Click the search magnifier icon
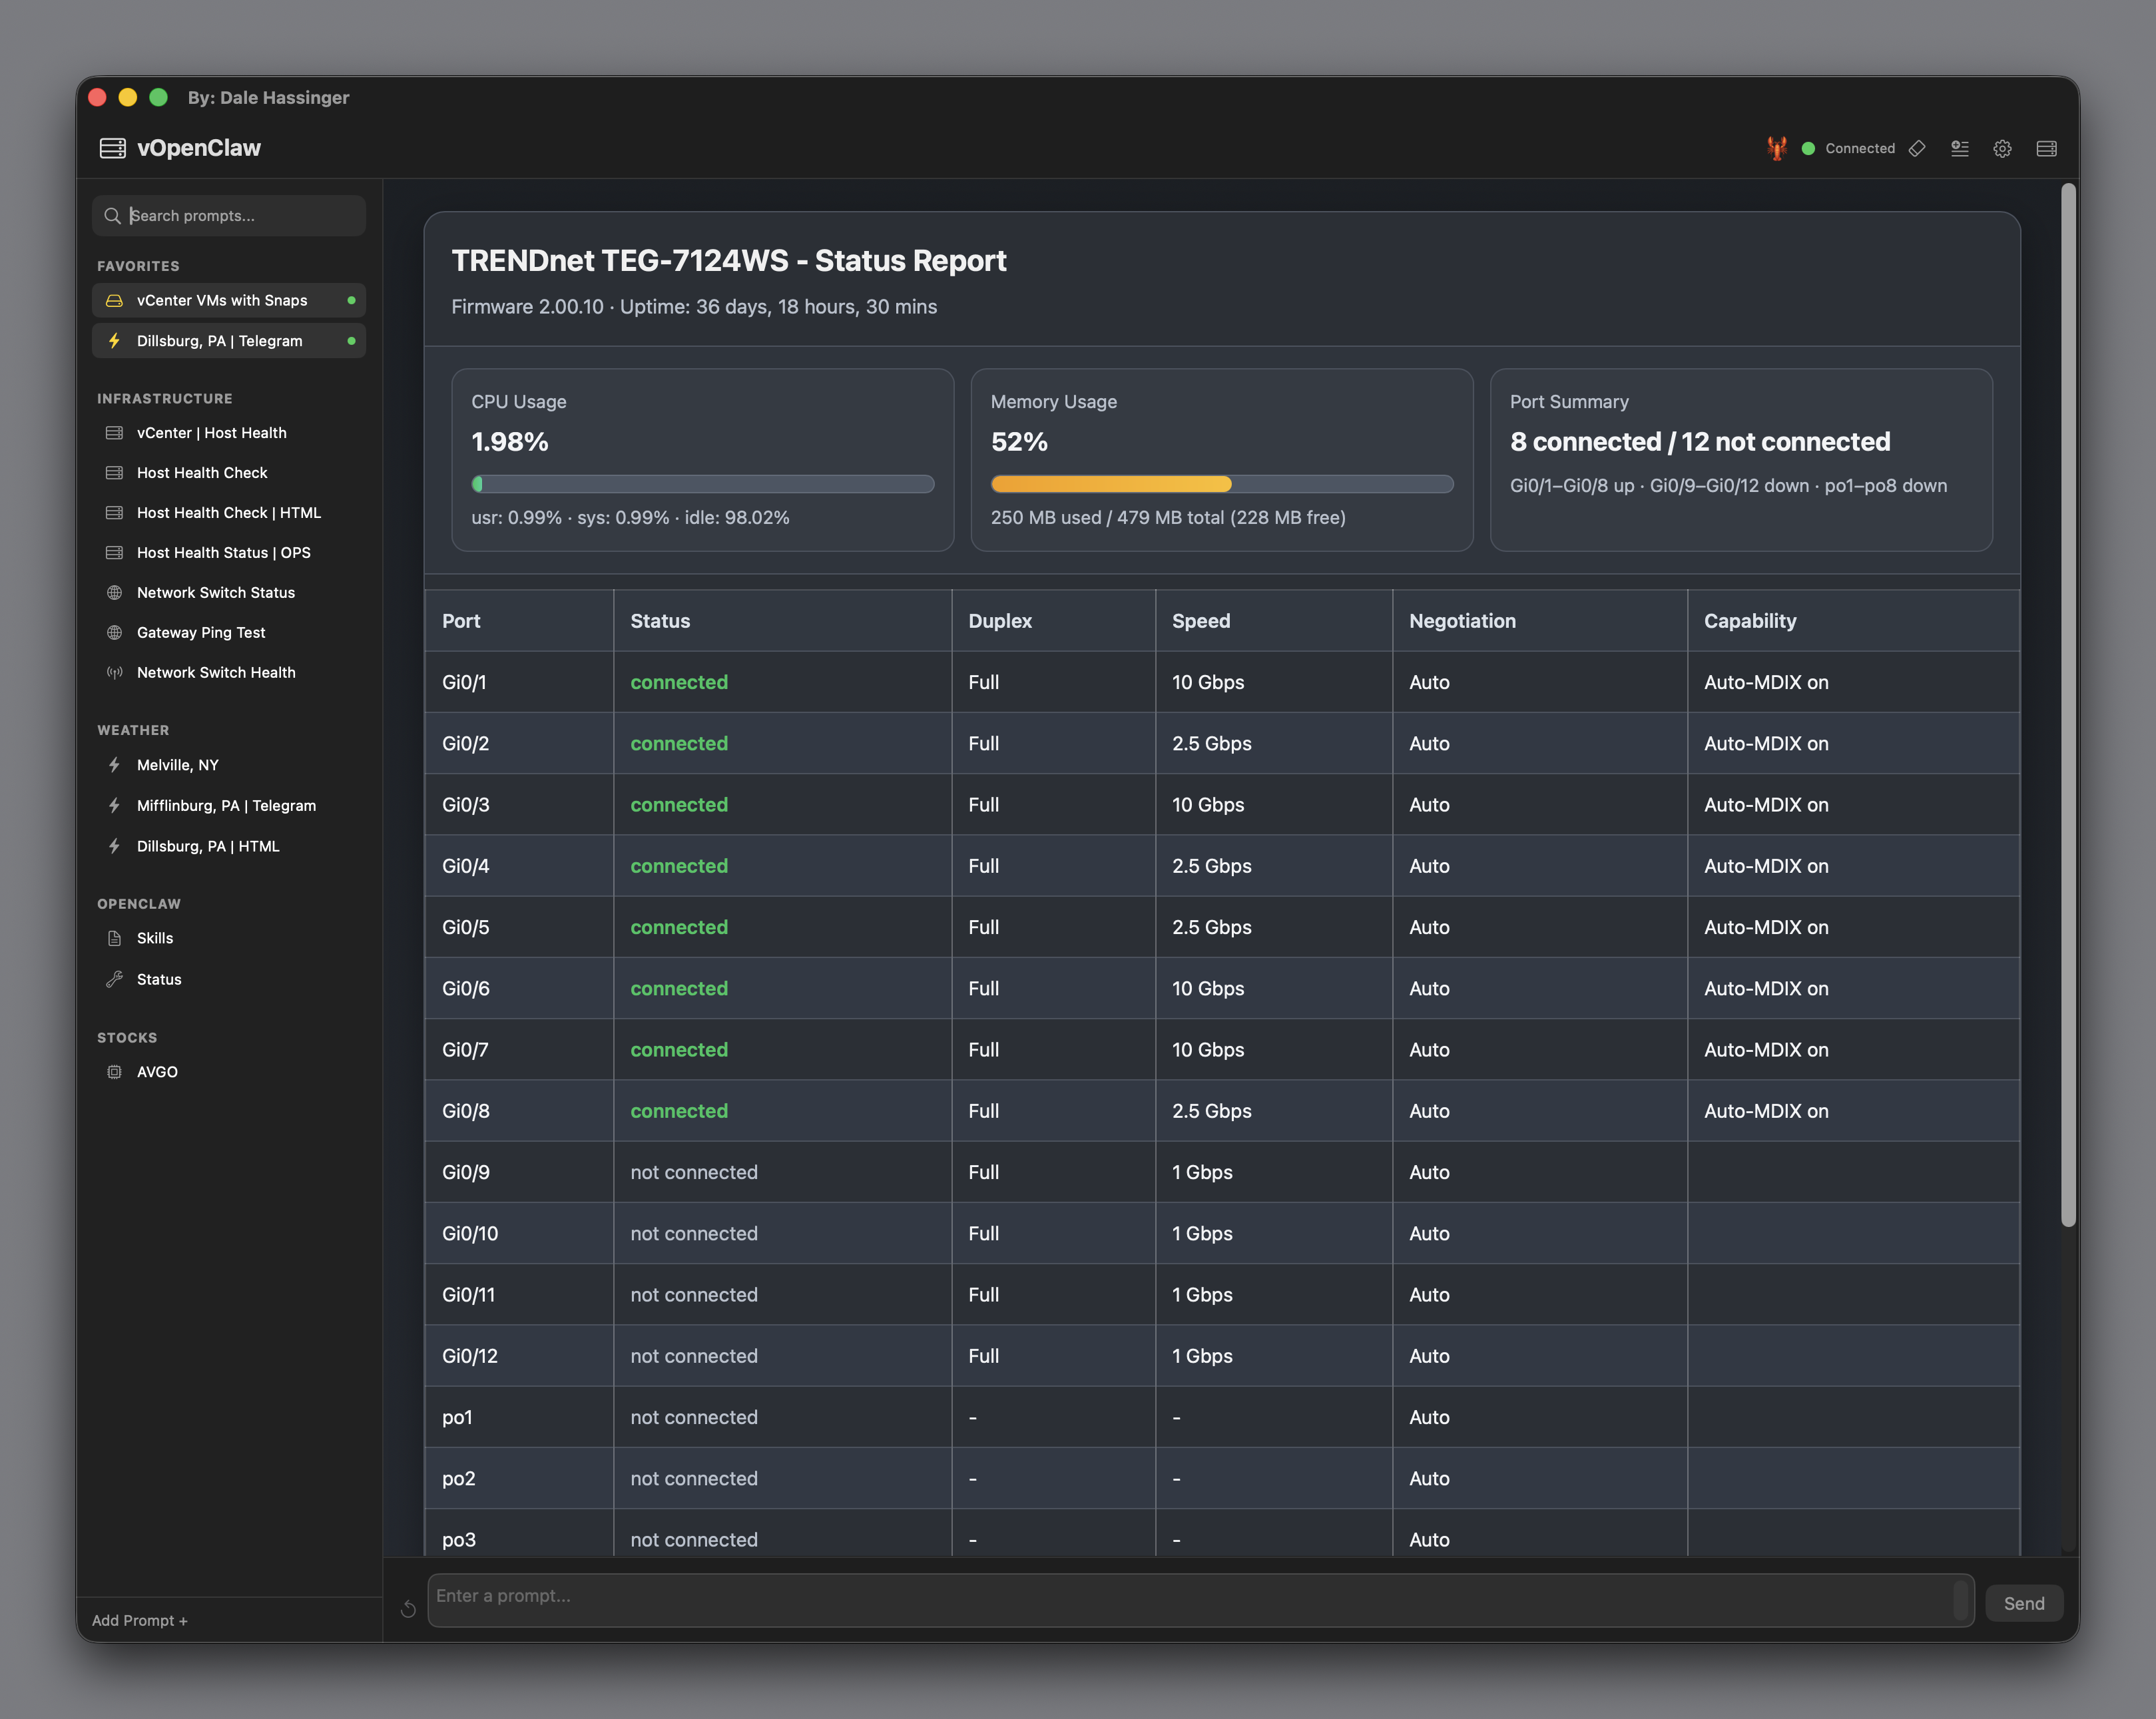Image resolution: width=2156 pixels, height=1719 pixels. pos(112,216)
